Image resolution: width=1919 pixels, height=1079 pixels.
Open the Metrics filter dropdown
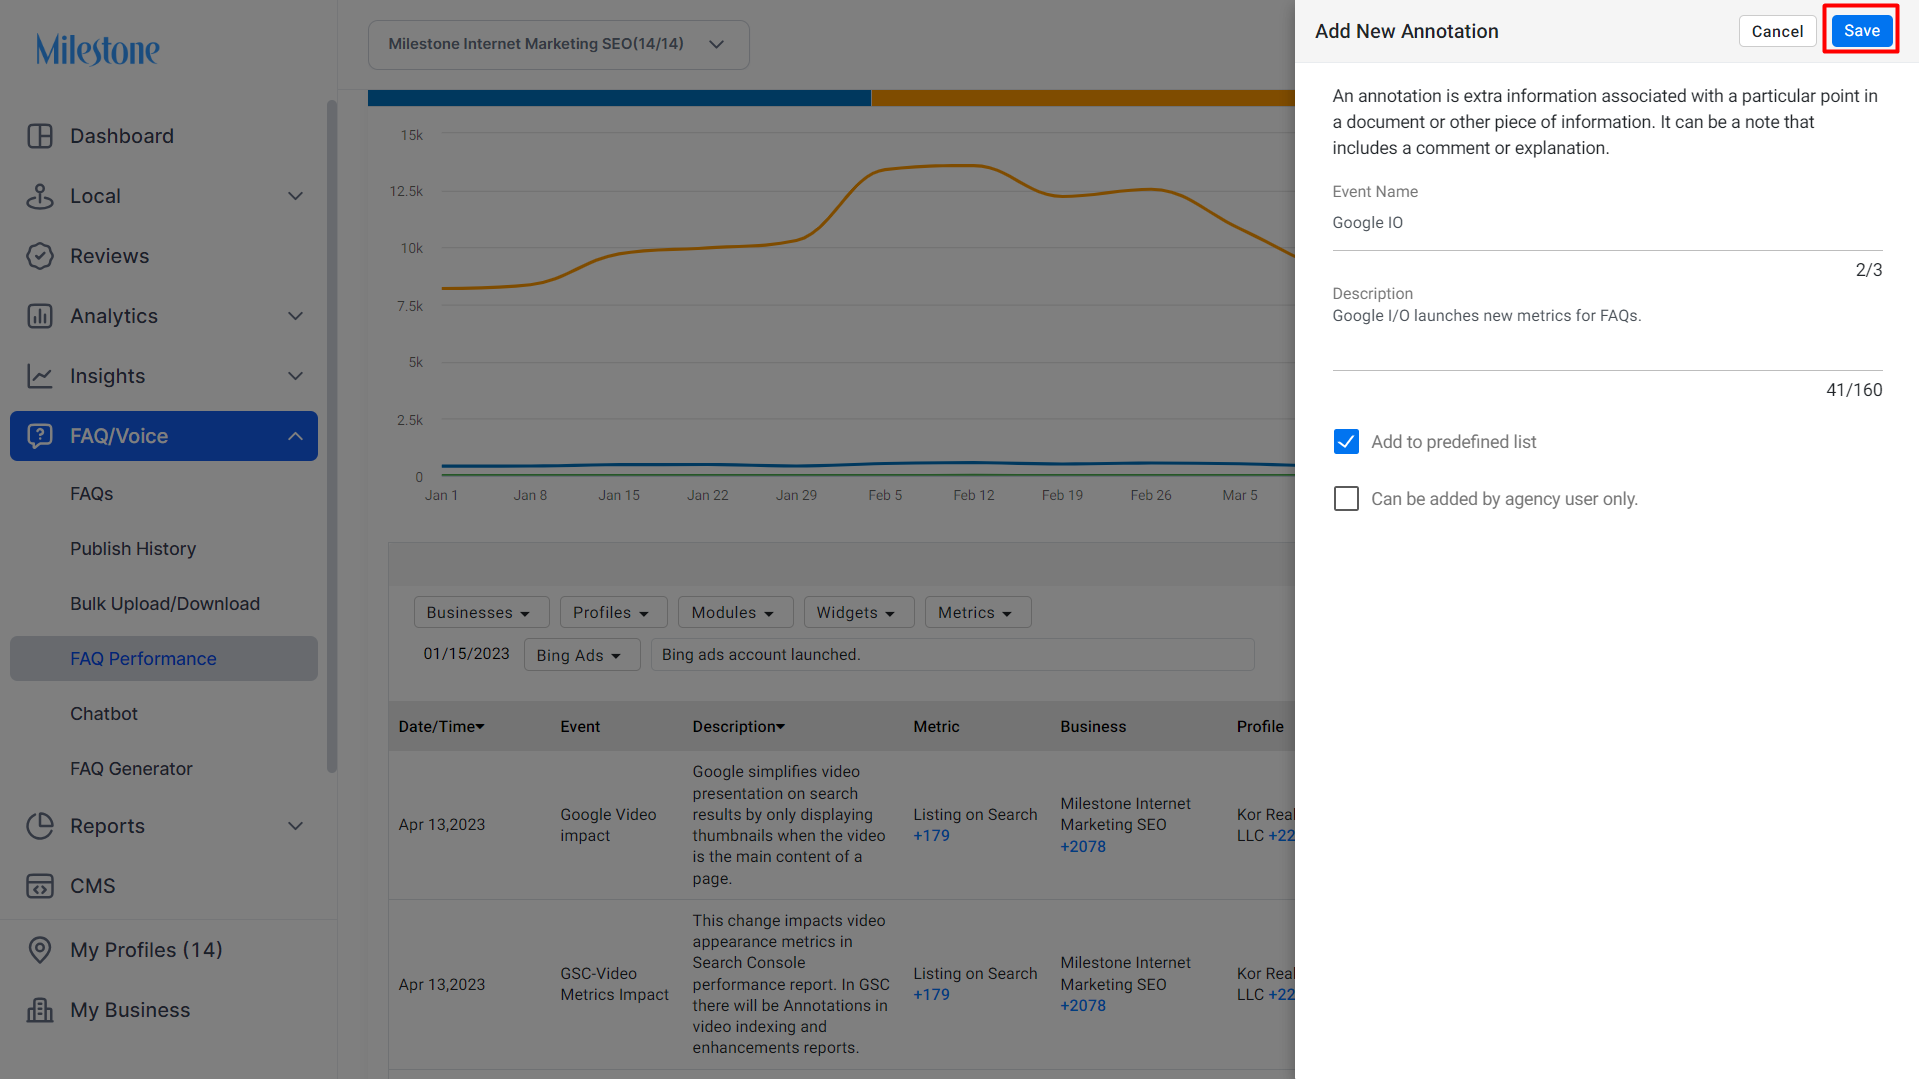click(977, 612)
